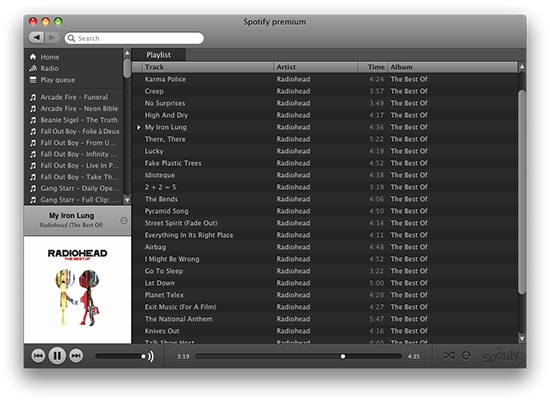Viewport: 550px width, 401px height.
Task: Select Arcade Fire – Neon Bible playlist
Action: tap(79, 109)
